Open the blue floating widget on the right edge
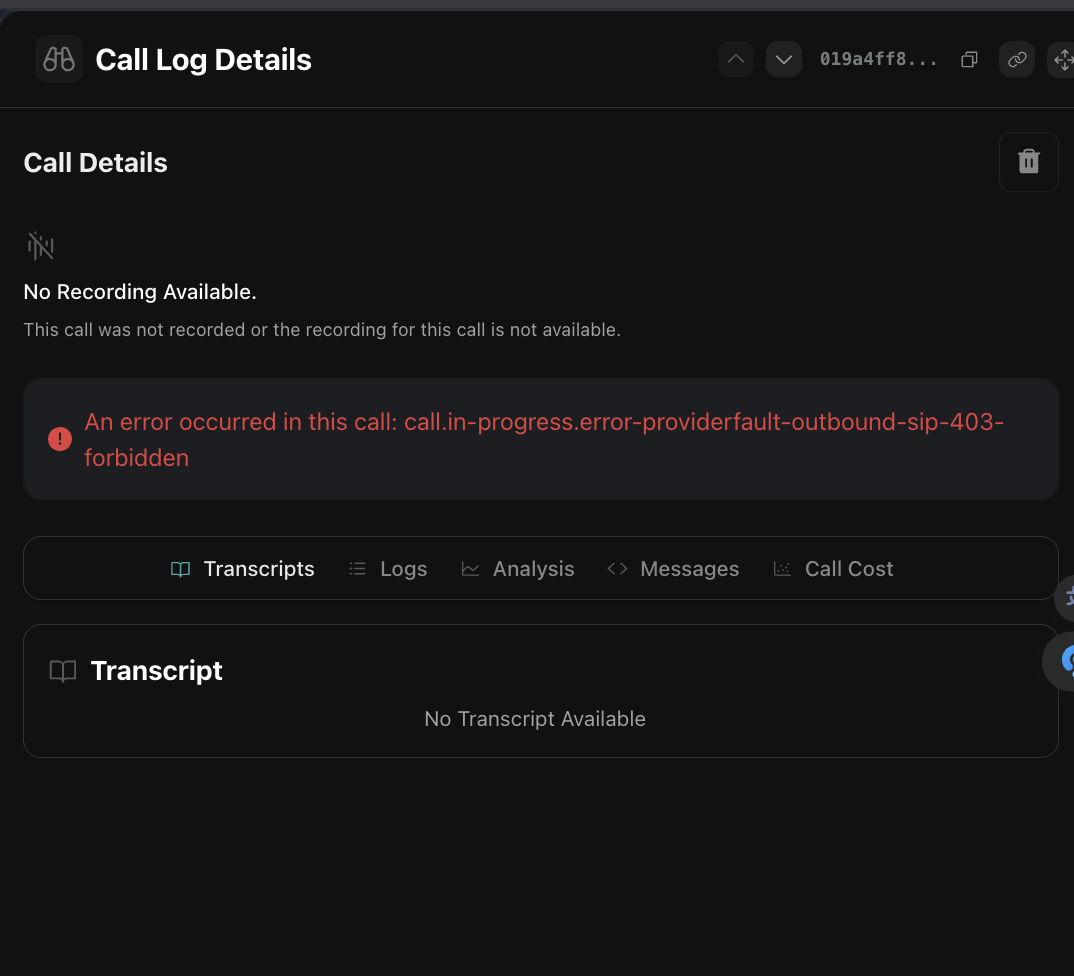This screenshot has width=1074, height=976. pyautogui.click(x=1064, y=660)
